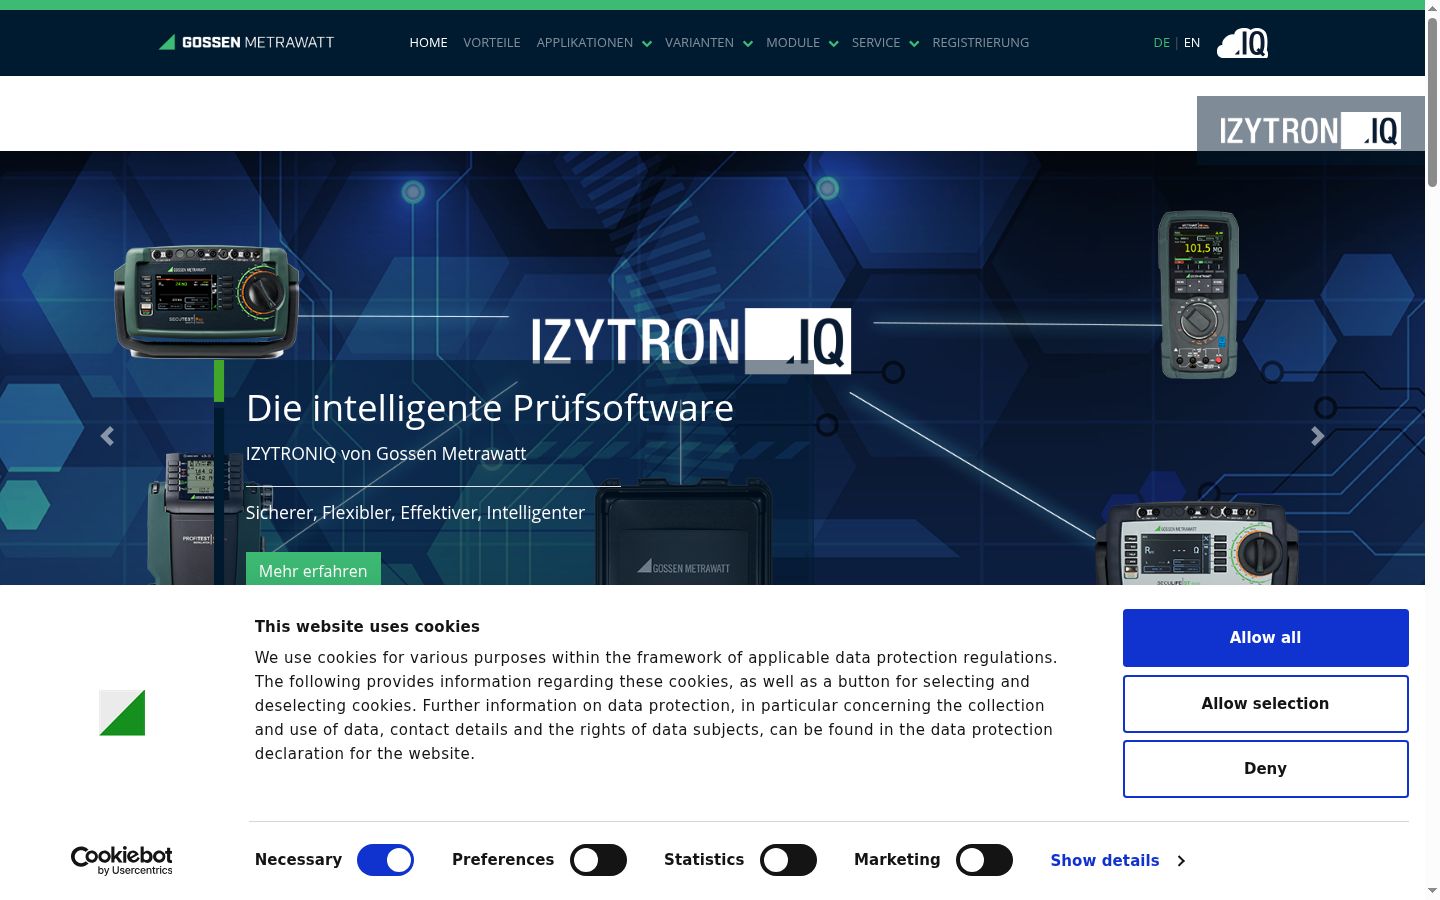Click the 'Die intelligente Prüfsoftware' headline

tap(490, 408)
